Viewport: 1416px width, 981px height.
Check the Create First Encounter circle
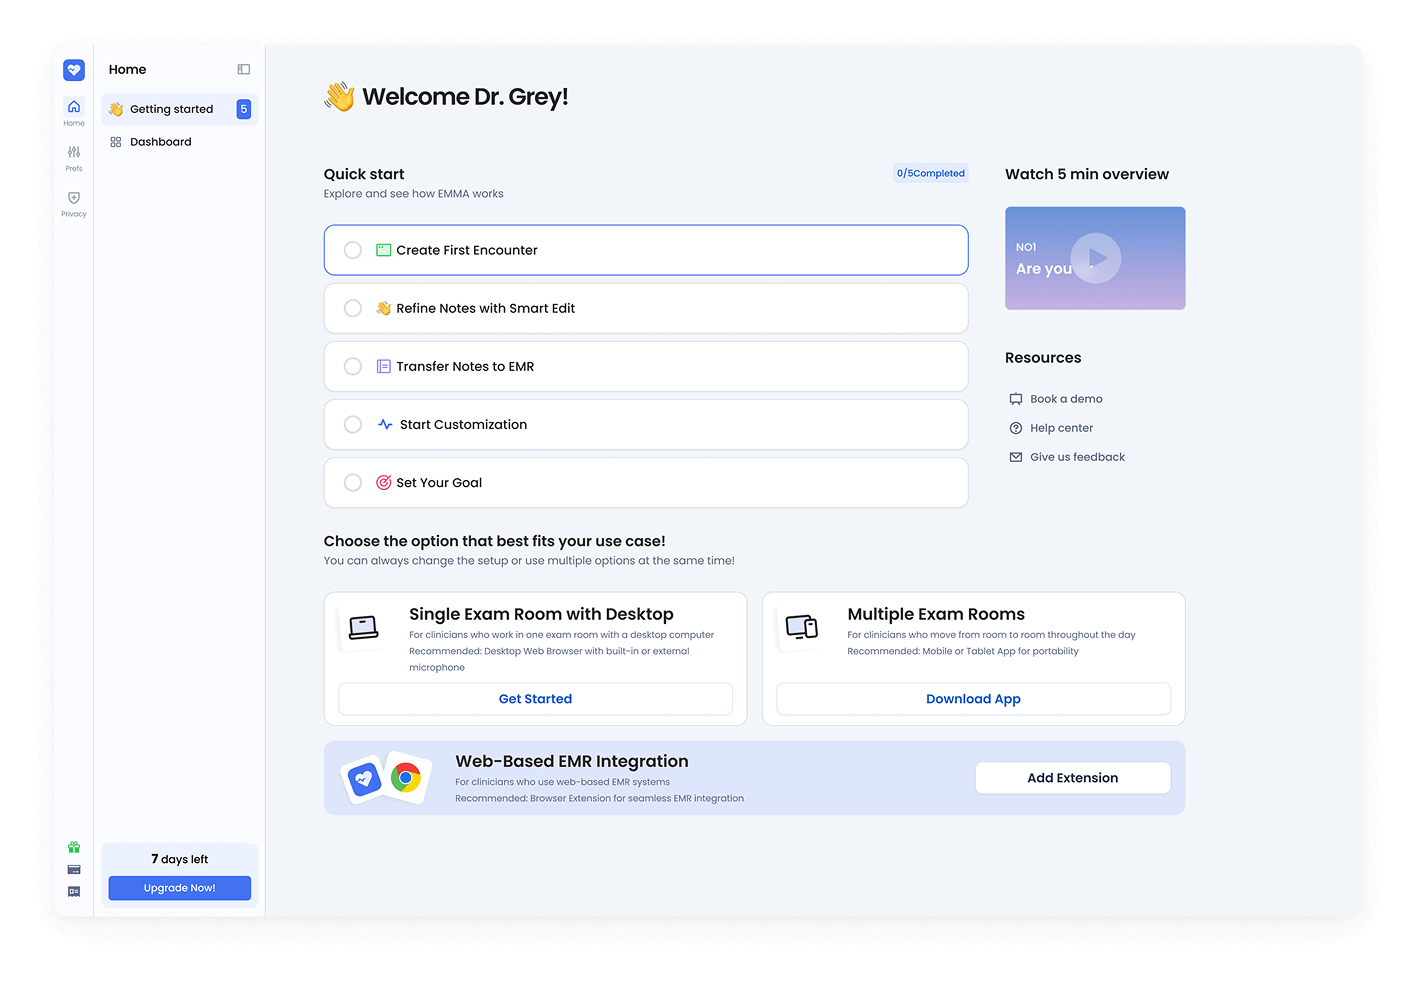click(353, 250)
